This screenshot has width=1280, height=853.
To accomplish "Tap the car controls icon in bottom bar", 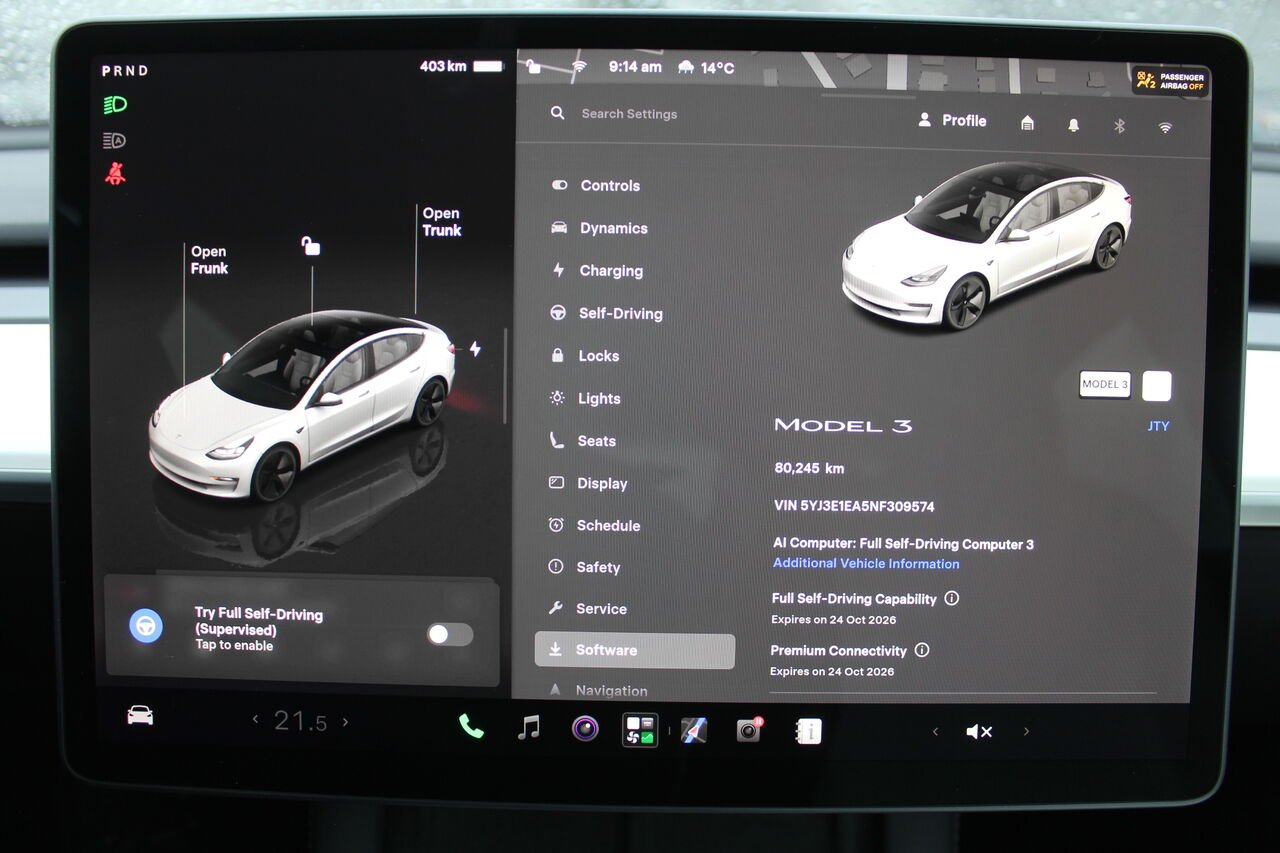I will 140,715.
